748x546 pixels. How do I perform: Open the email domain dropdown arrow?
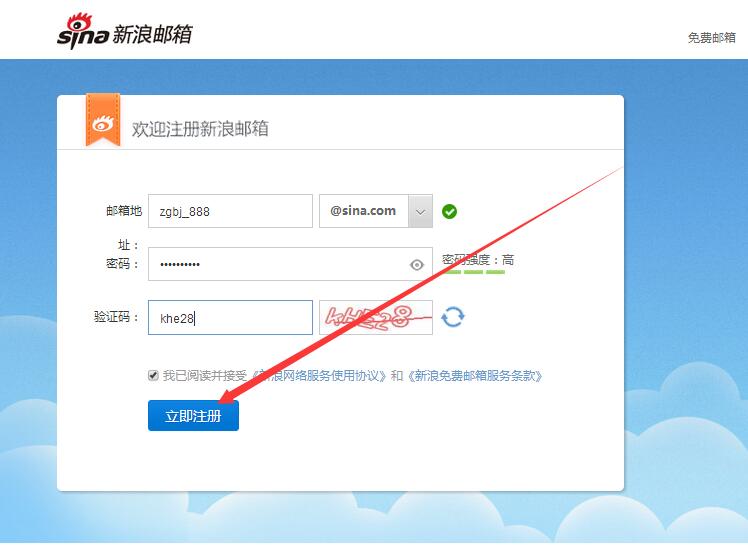420,211
